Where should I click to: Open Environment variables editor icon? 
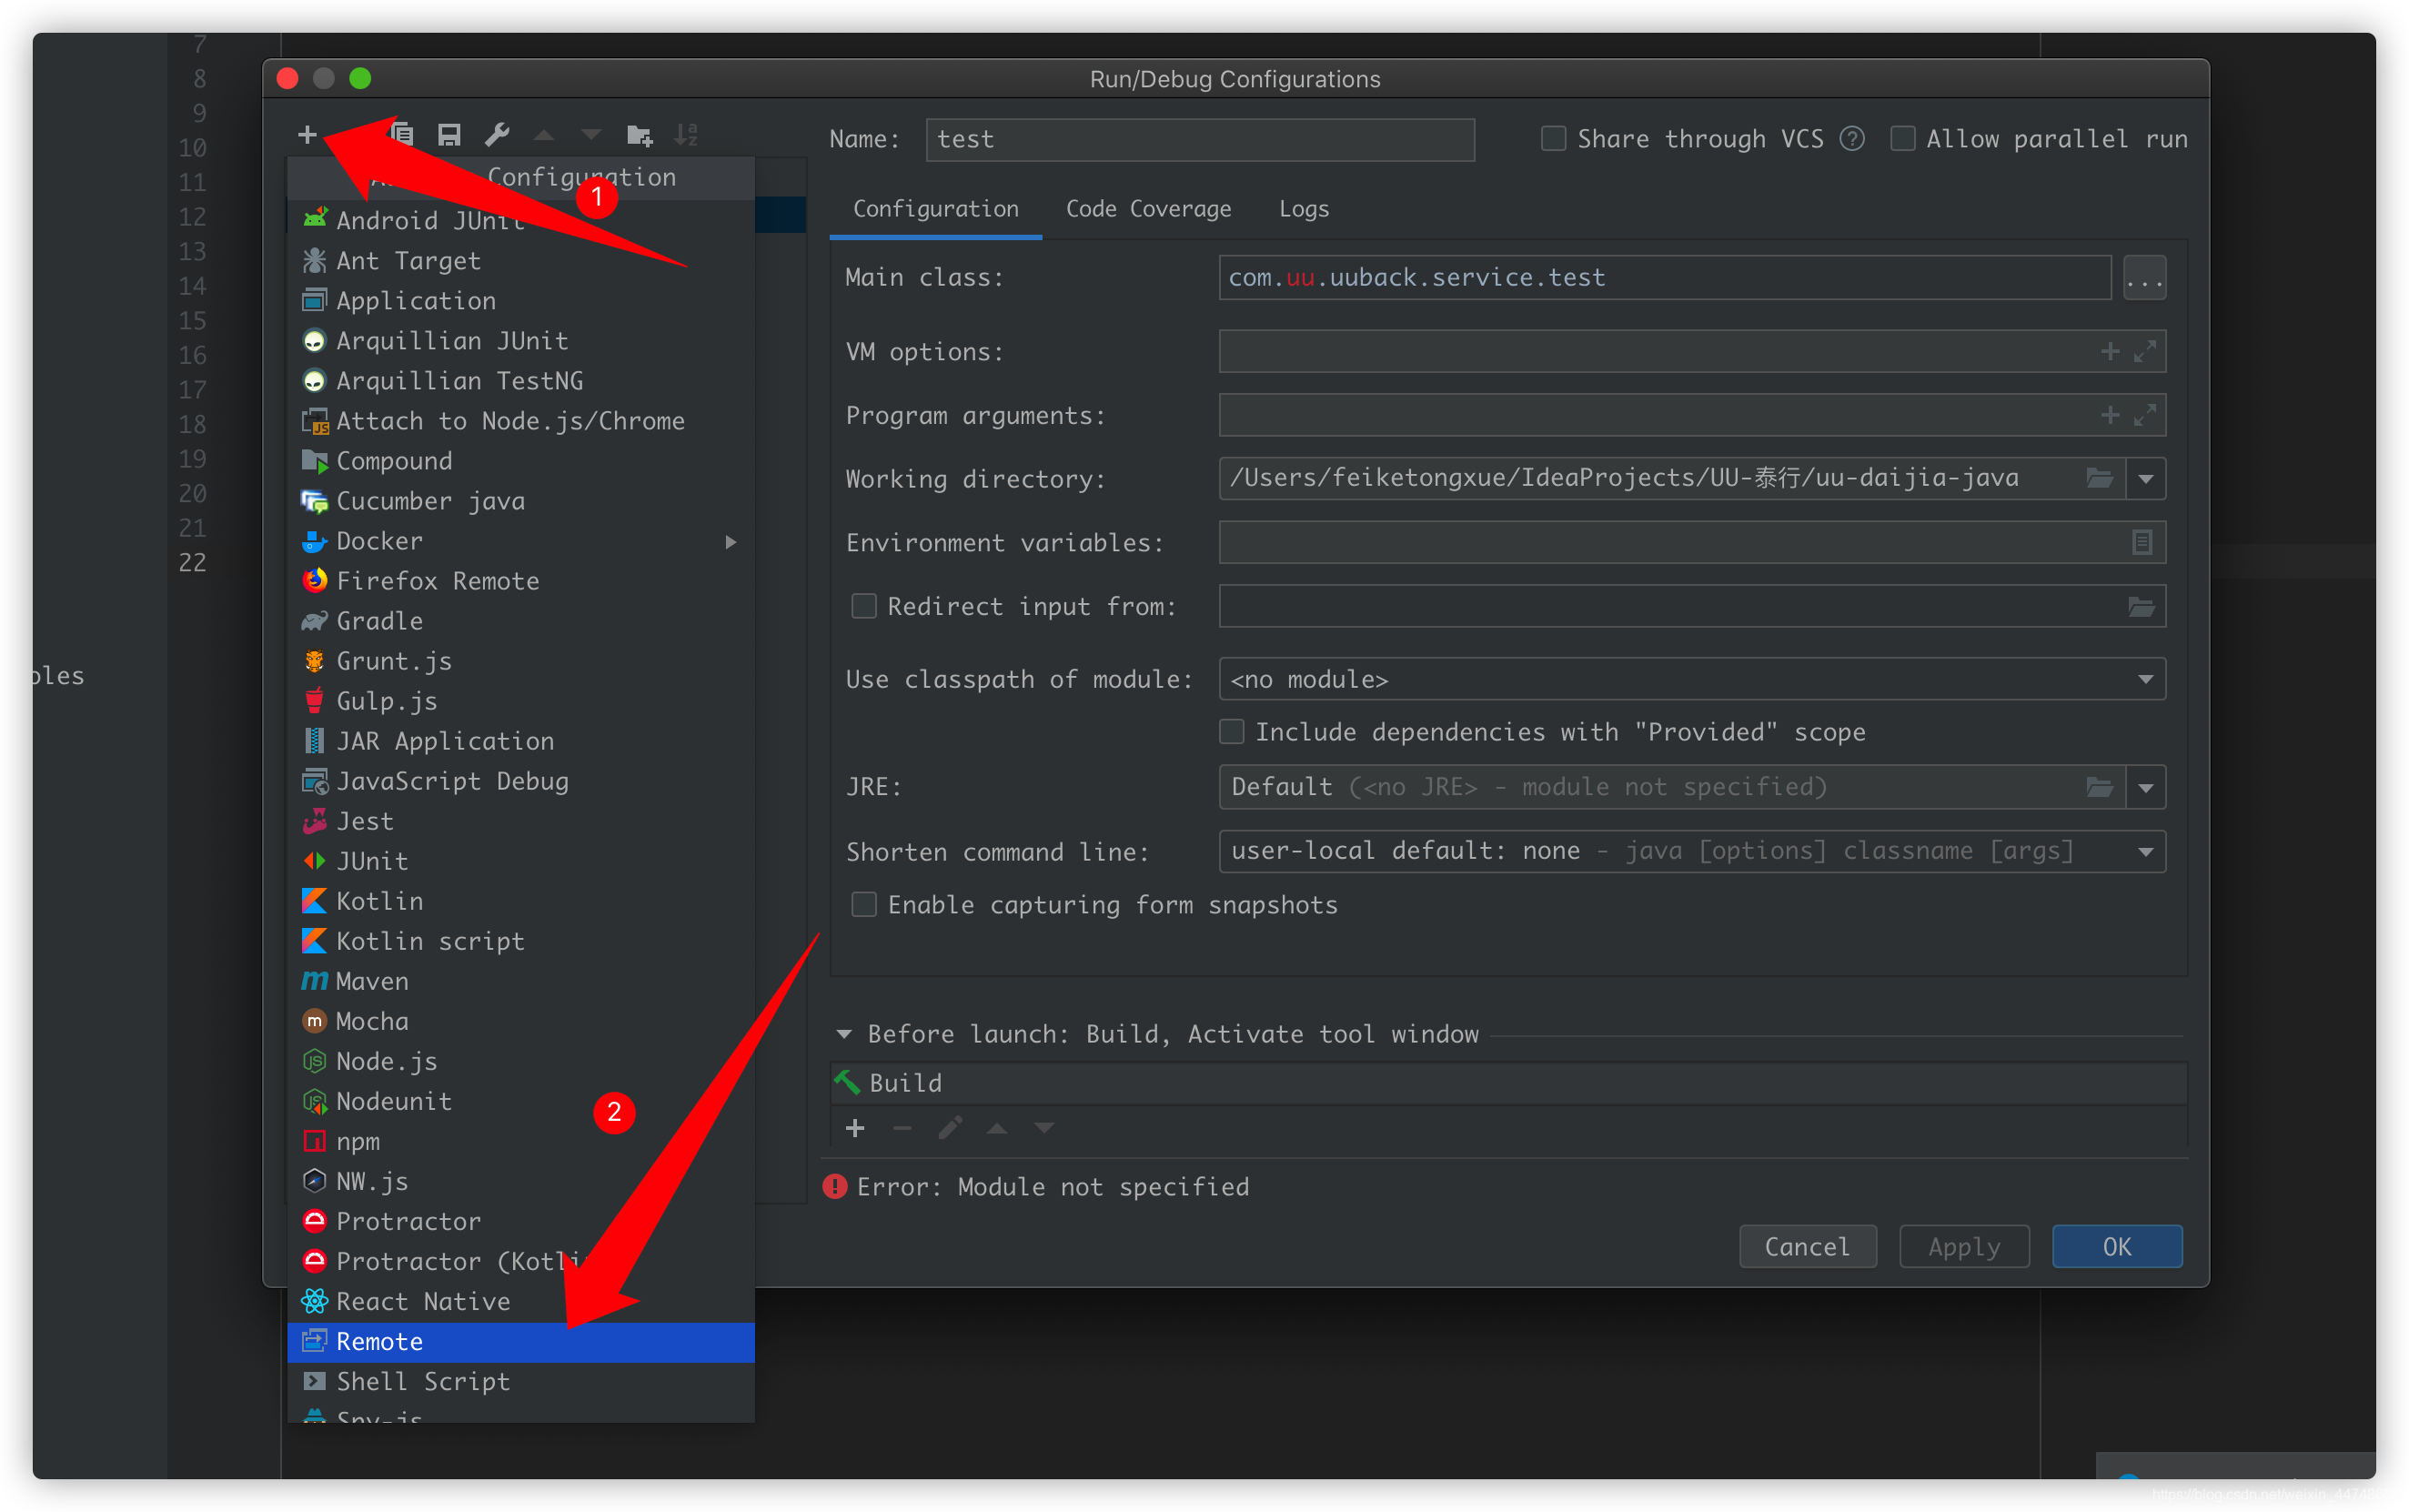point(2141,542)
